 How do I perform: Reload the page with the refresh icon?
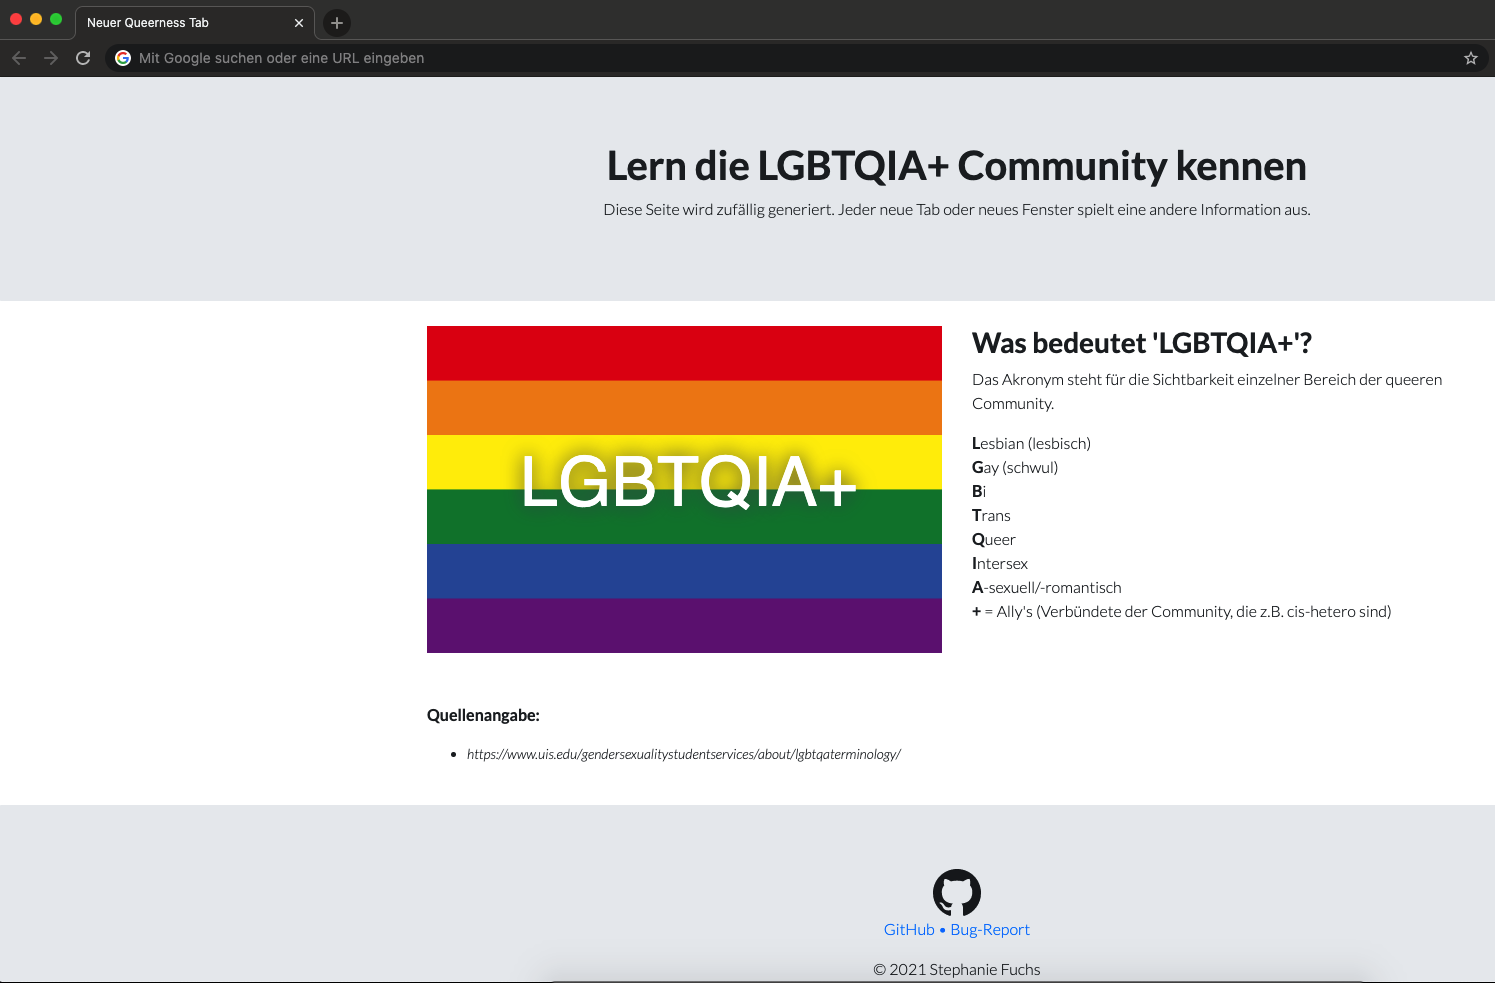(x=83, y=58)
